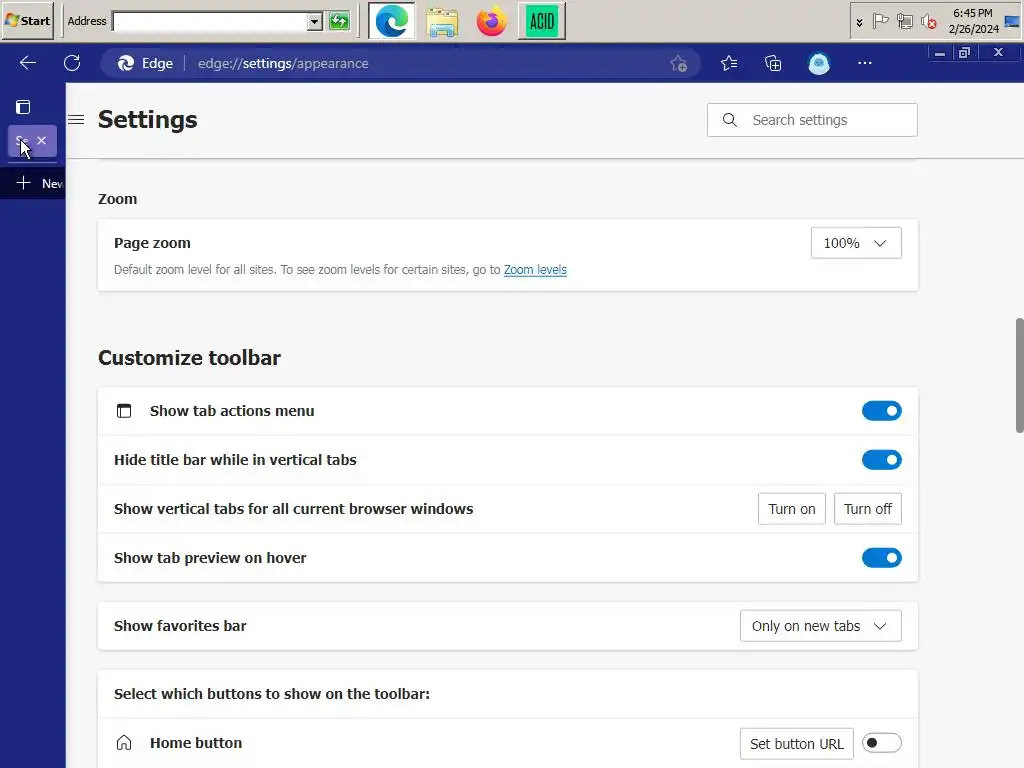Click the Home button icon in settings list
The image size is (1024, 768).
coord(123,743)
